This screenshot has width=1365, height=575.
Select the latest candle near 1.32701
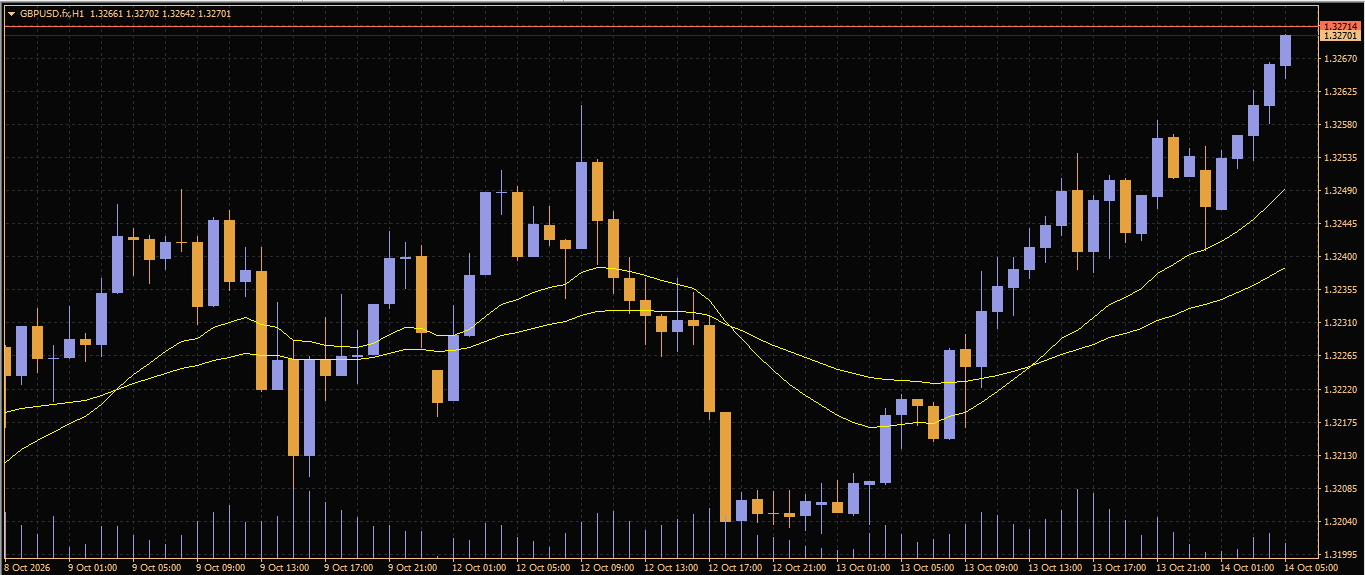click(x=1285, y=51)
